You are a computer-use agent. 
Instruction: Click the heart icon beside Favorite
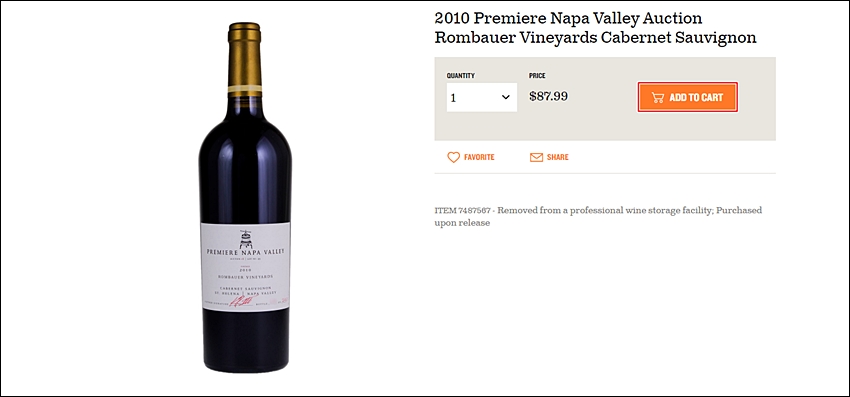pyautogui.click(x=453, y=157)
